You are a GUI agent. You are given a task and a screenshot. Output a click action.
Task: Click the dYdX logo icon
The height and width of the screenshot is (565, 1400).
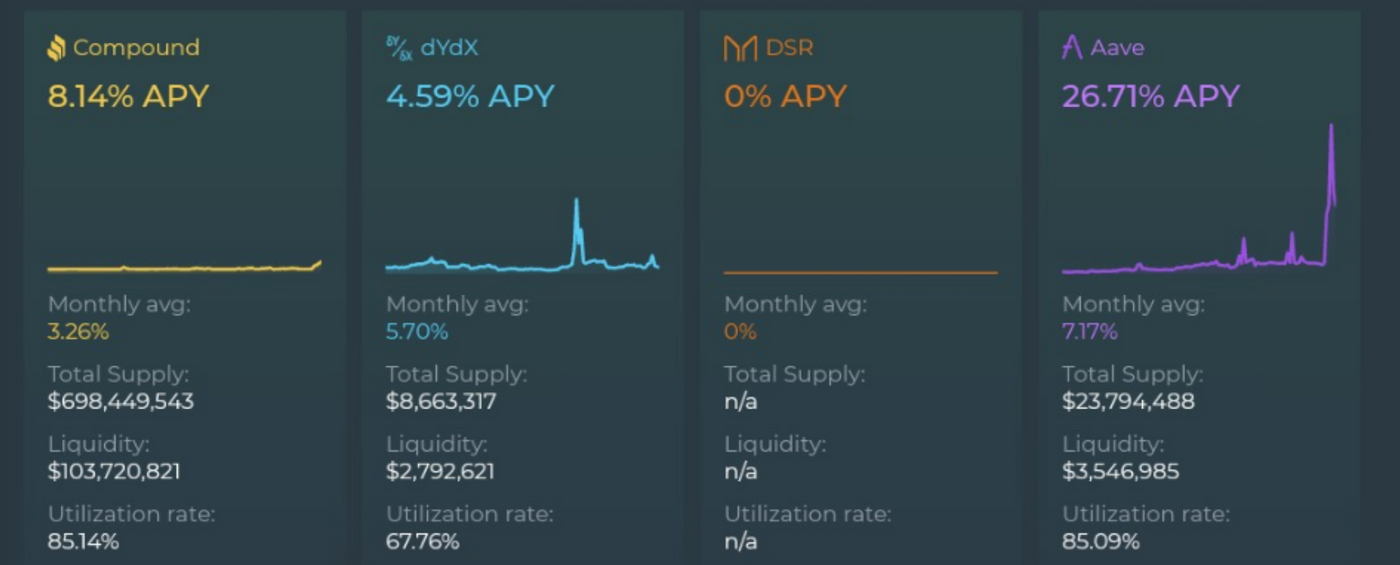tap(399, 48)
